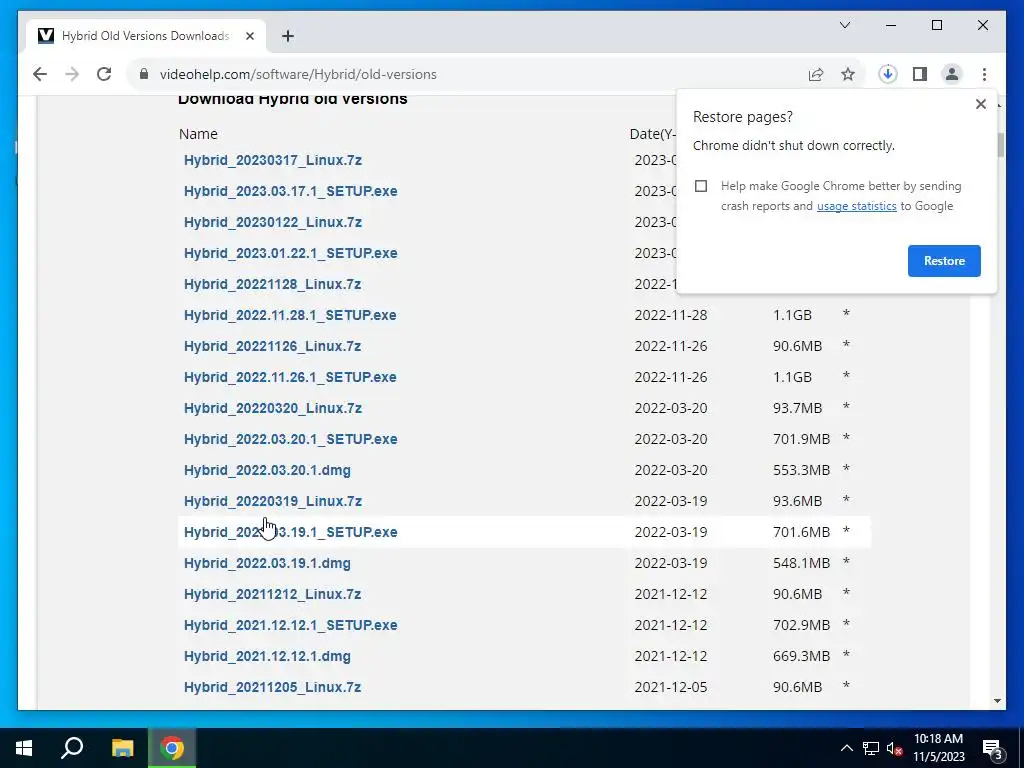Click the browser forward arrow
Image resolution: width=1024 pixels, height=768 pixels.
tap(72, 74)
